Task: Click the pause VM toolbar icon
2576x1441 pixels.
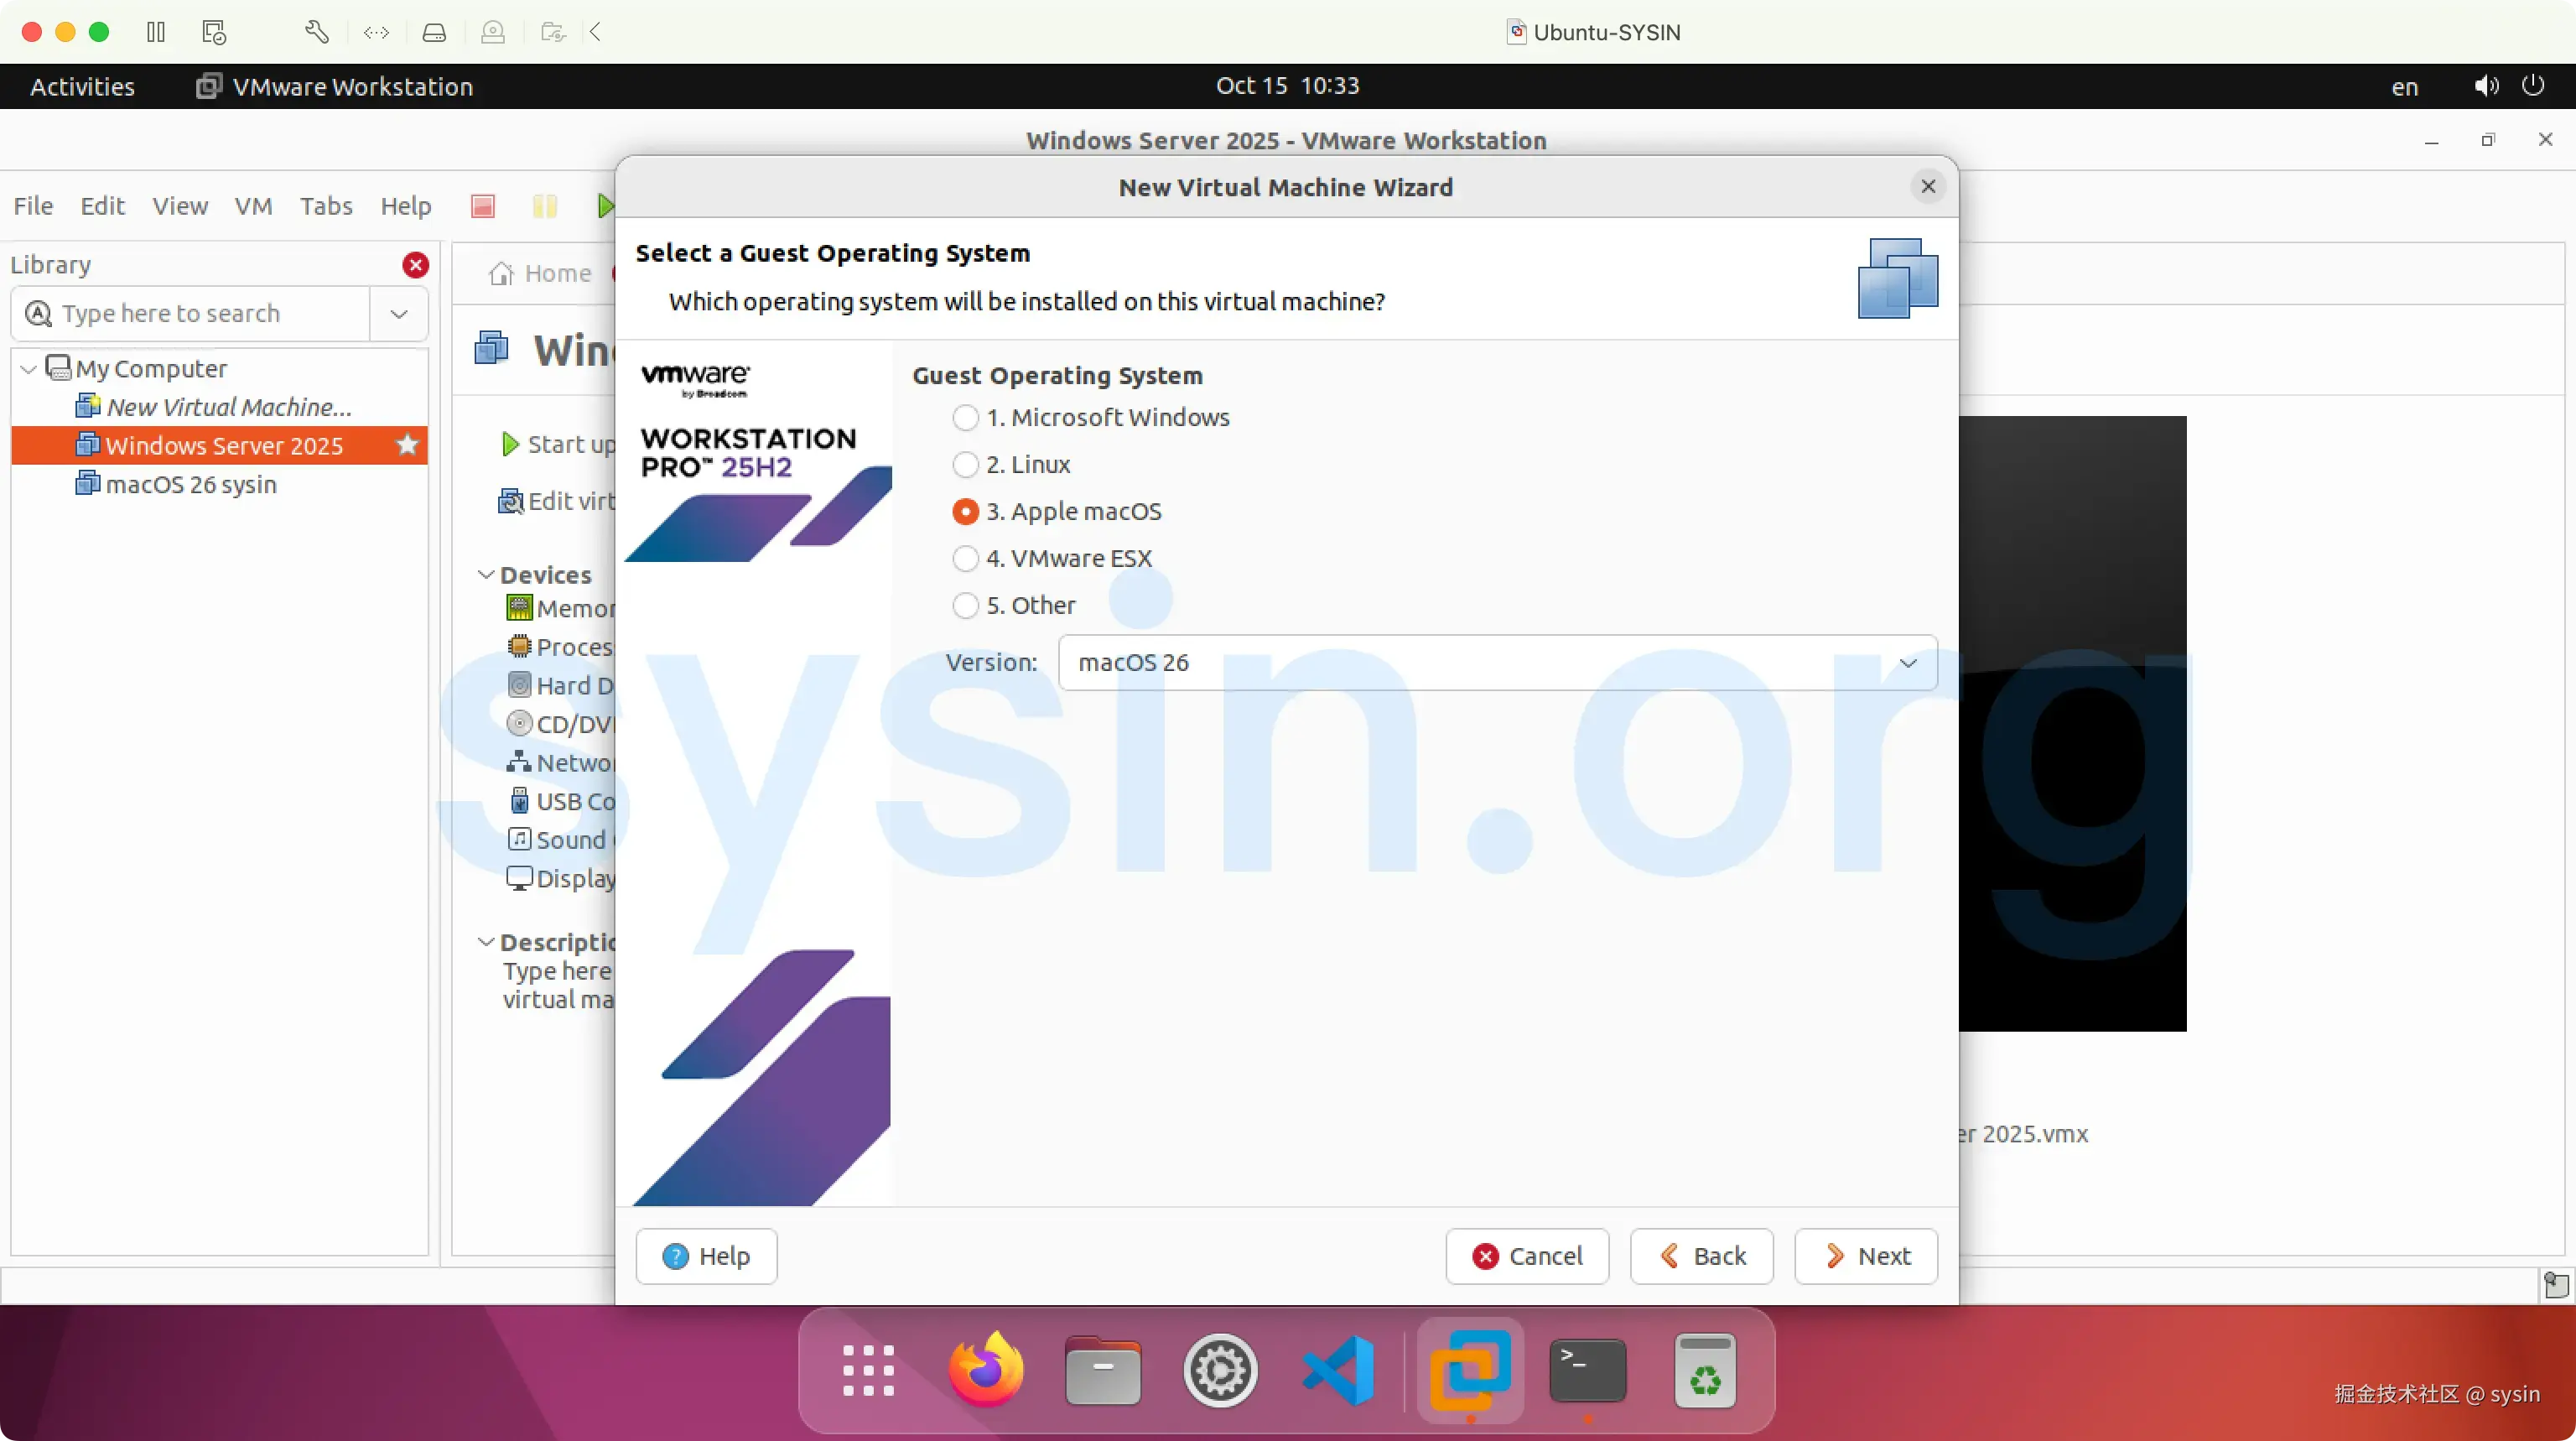Action: click(x=545, y=206)
